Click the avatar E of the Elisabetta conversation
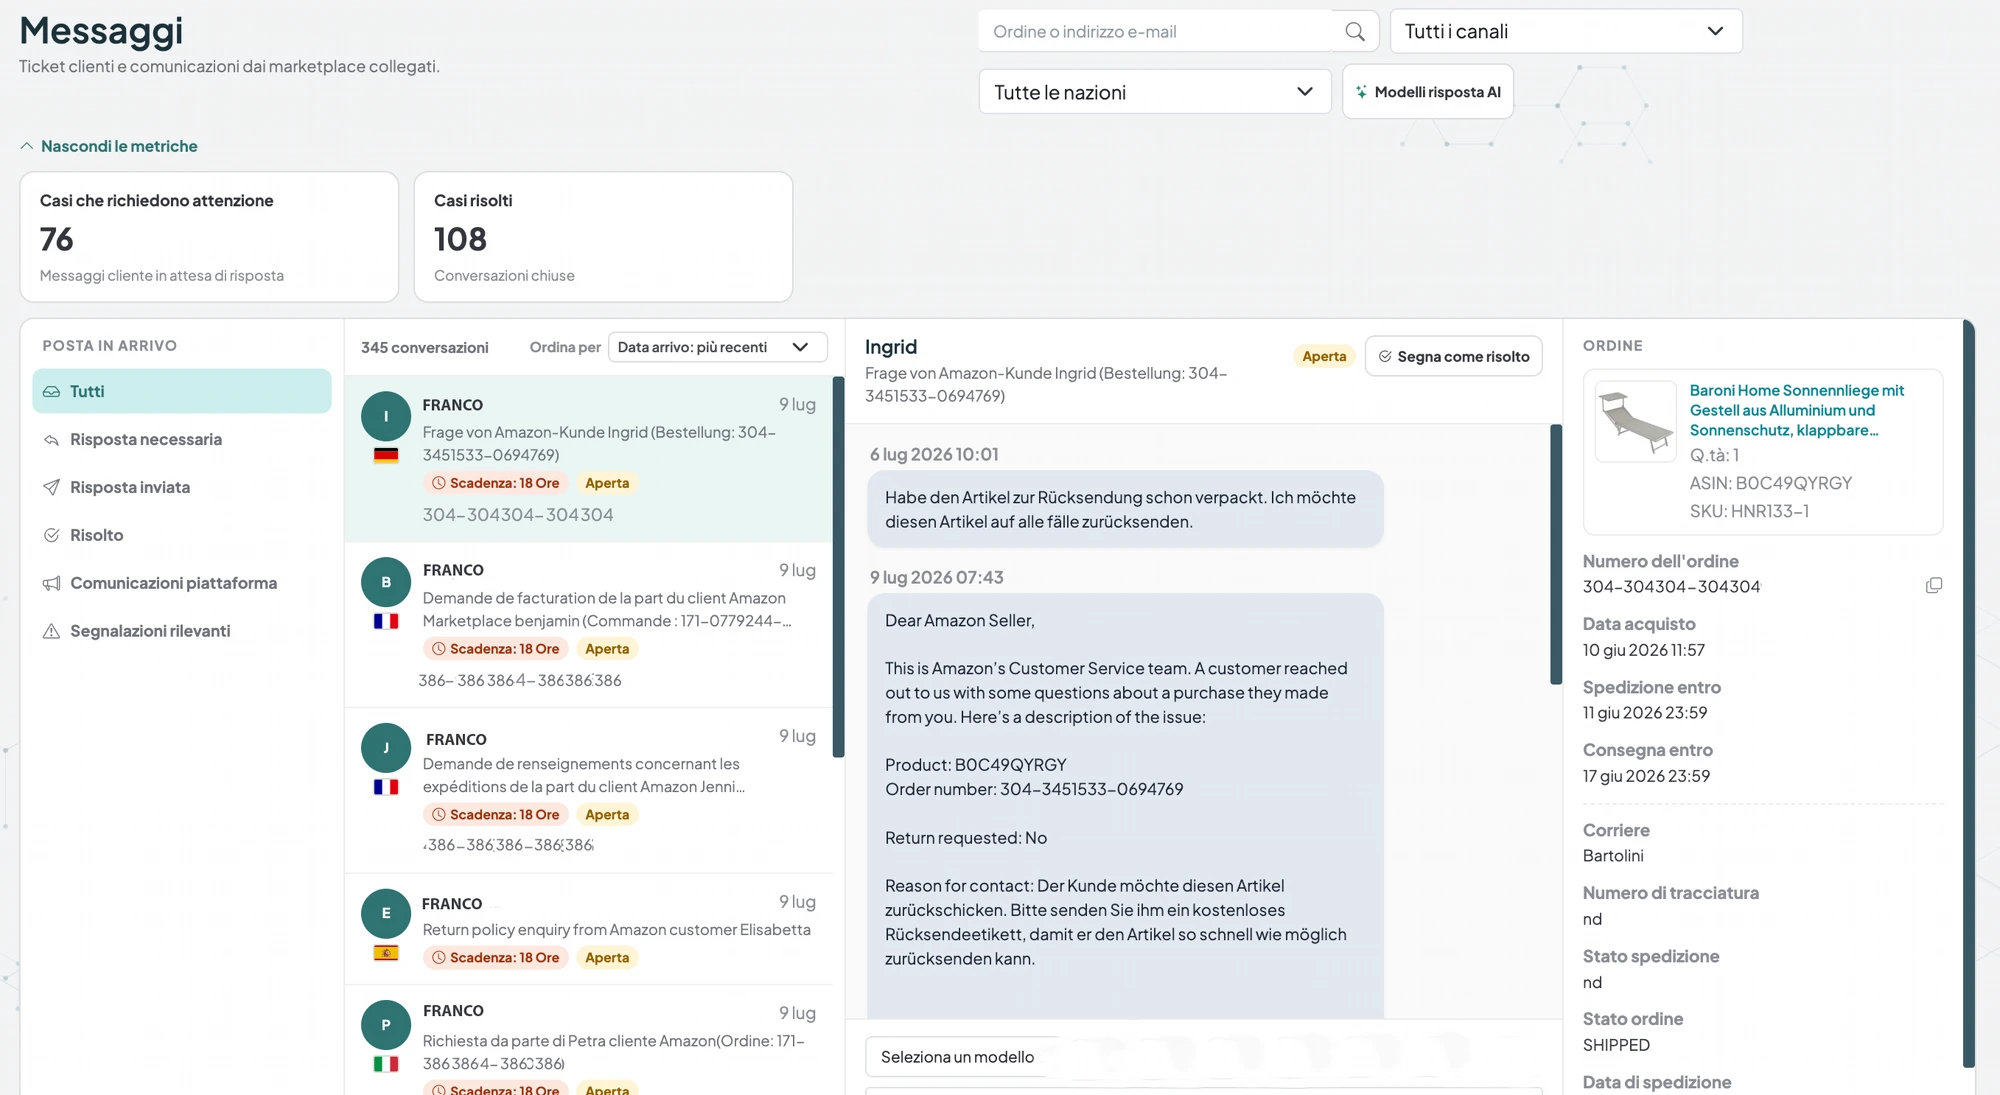 [x=386, y=913]
